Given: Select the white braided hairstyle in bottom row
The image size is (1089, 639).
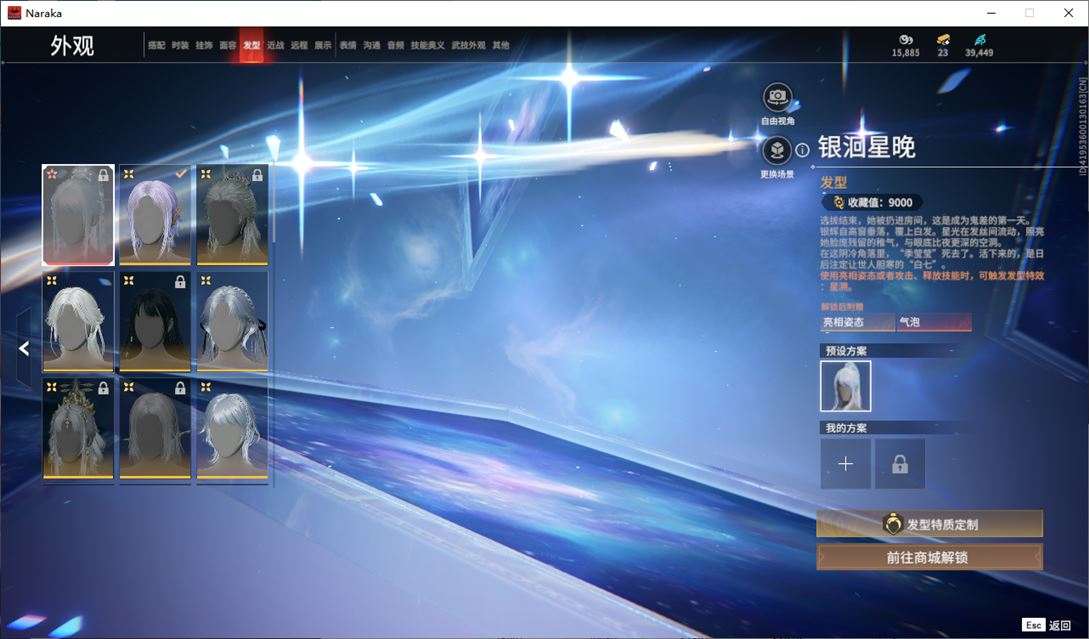Looking at the screenshot, I should [x=232, y=429].
